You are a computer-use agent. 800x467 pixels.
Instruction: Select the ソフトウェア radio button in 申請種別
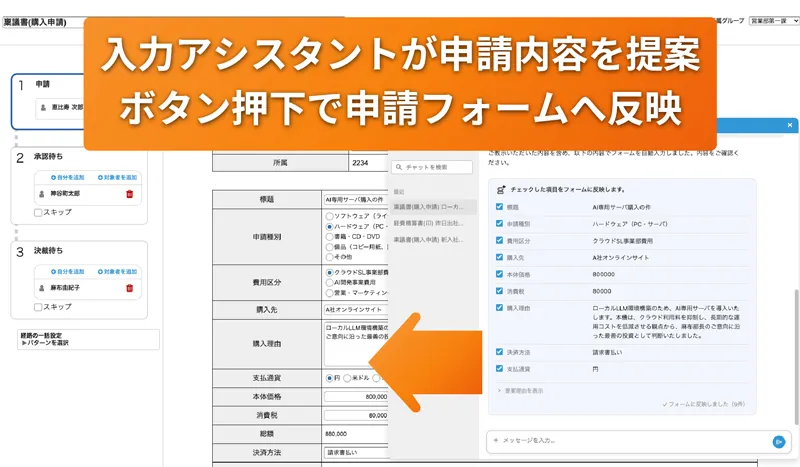tap(330, 216)
